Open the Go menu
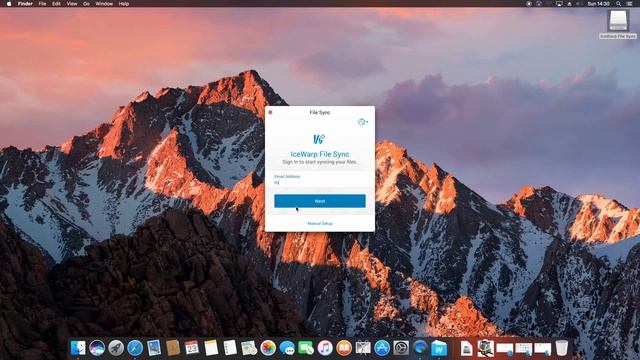 [87, 4]
